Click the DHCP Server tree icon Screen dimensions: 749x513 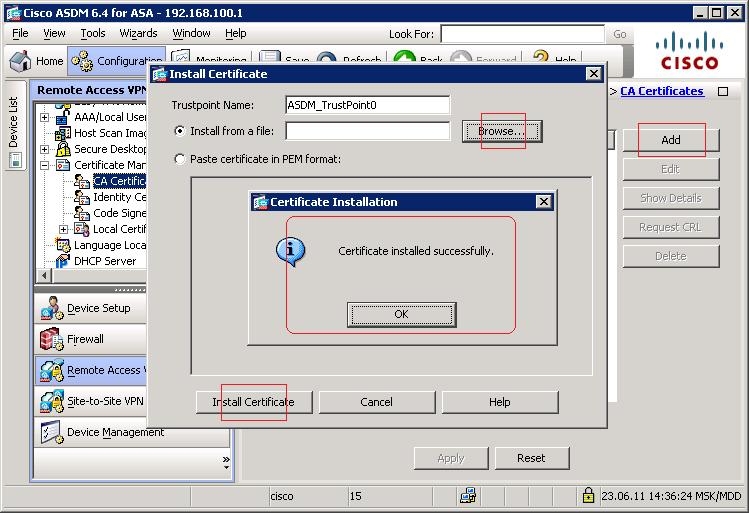point(63,261)
